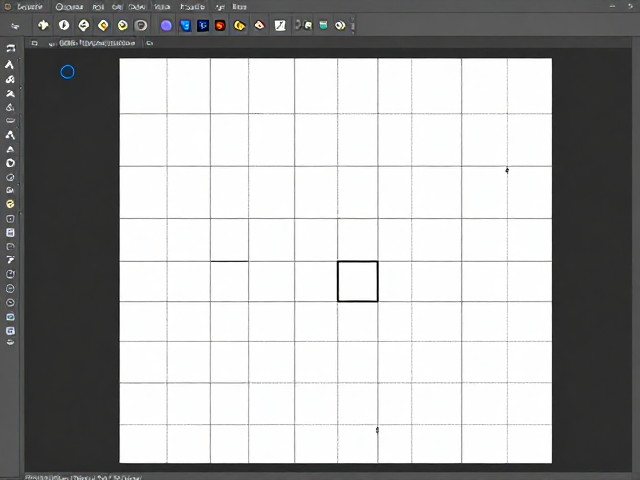The width and height of the screenshot is (640, 480).
Task: Select the short black horizontal line on the canvas
Action: click(229, 261)
